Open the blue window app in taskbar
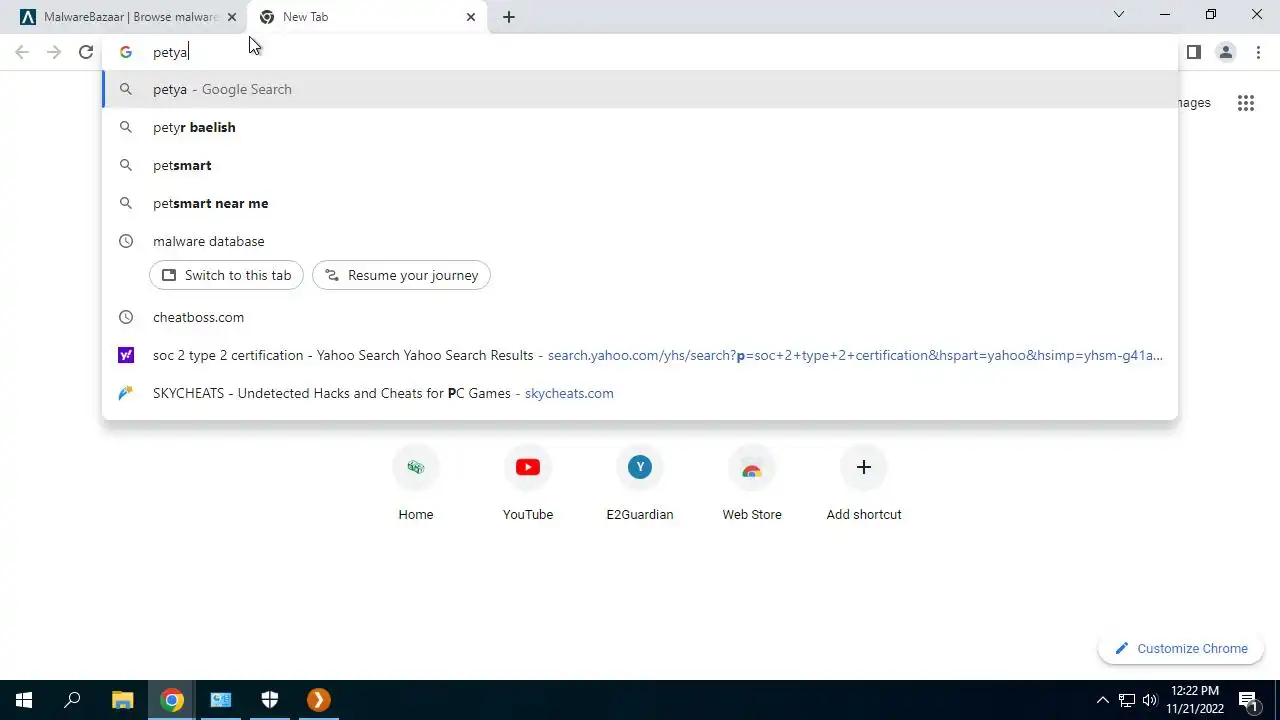 tap(221, 700)
